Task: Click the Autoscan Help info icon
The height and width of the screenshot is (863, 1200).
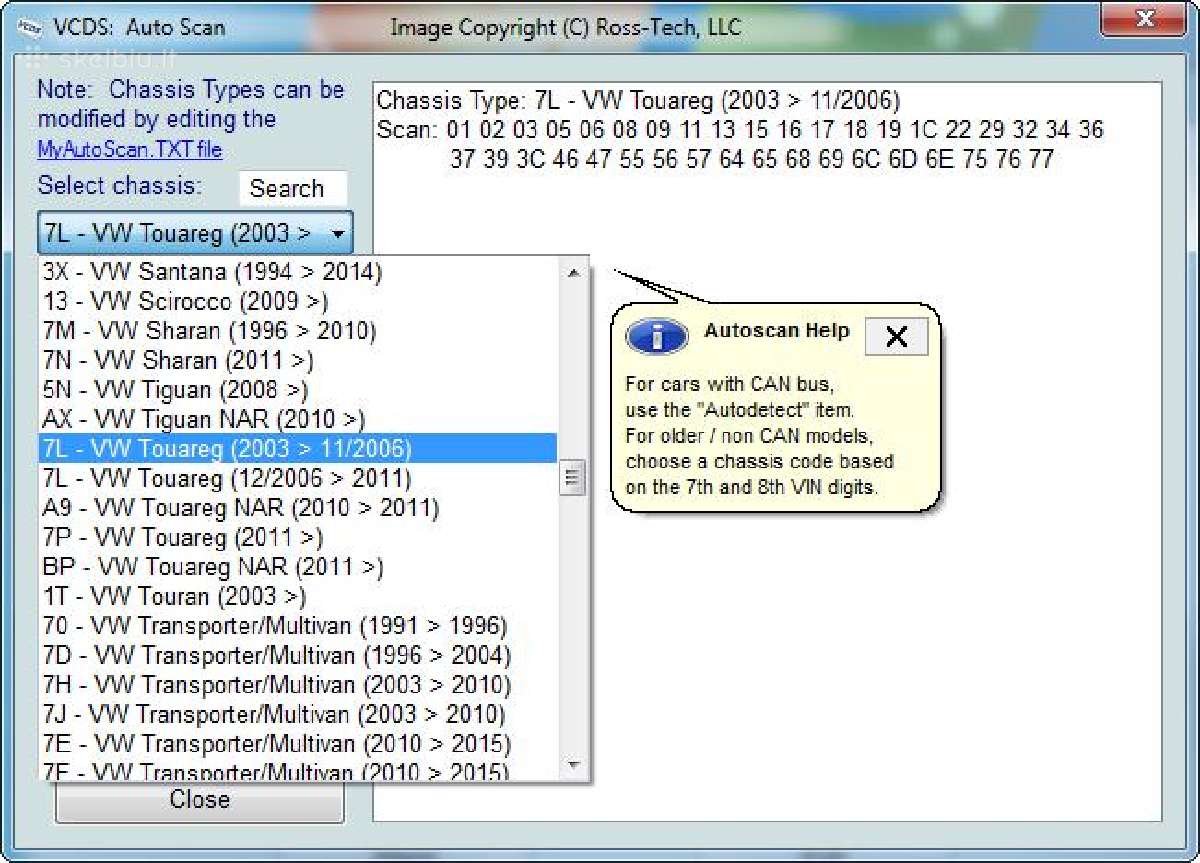Action: pos(656,337)
